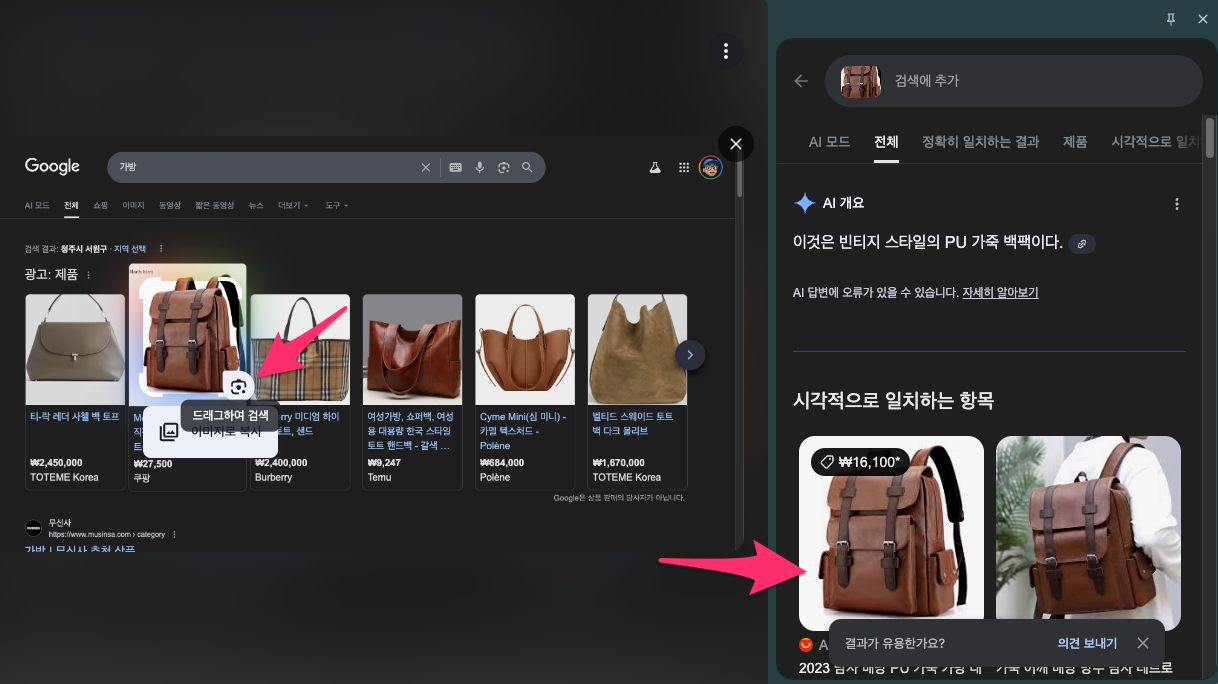This screenshot has height=684, width=1218.
Task: Clear the '가방' search query
Action: (425, 167)
